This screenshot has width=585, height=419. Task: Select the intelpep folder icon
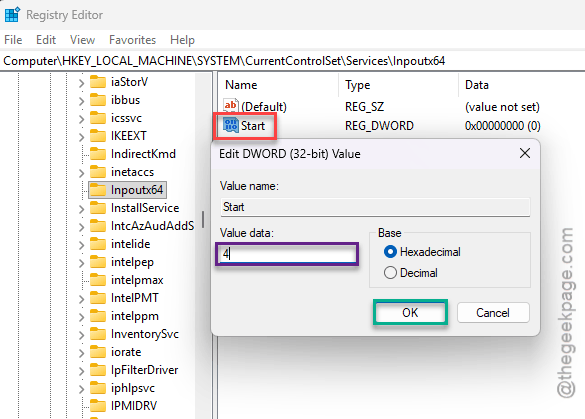pos(98,262)
